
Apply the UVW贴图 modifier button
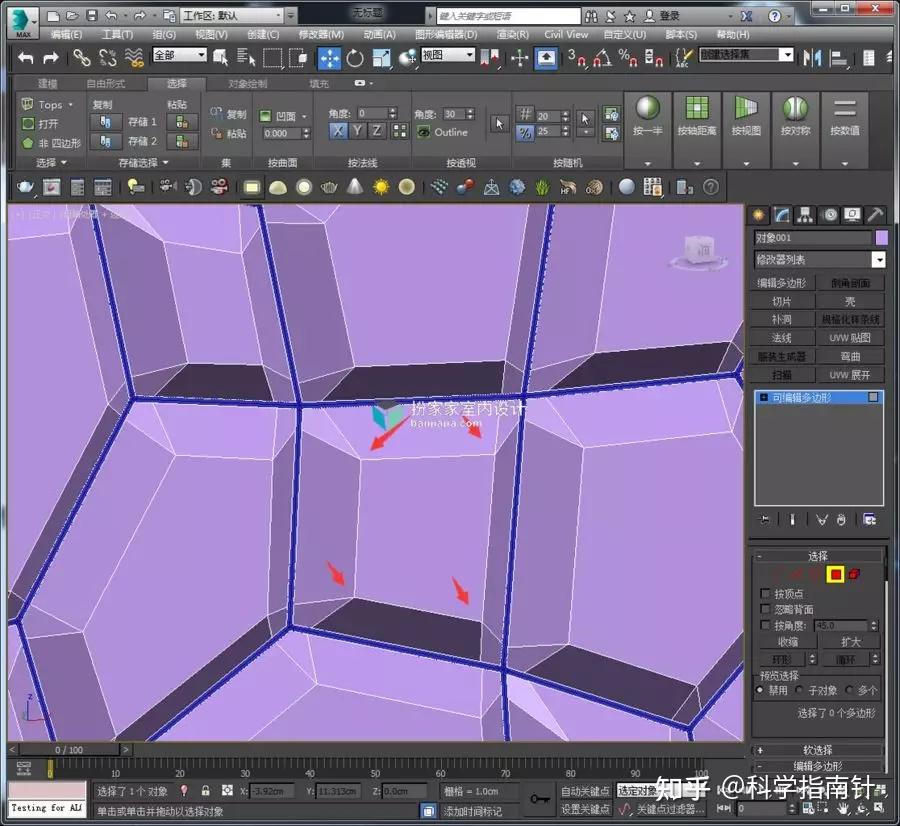851,337
